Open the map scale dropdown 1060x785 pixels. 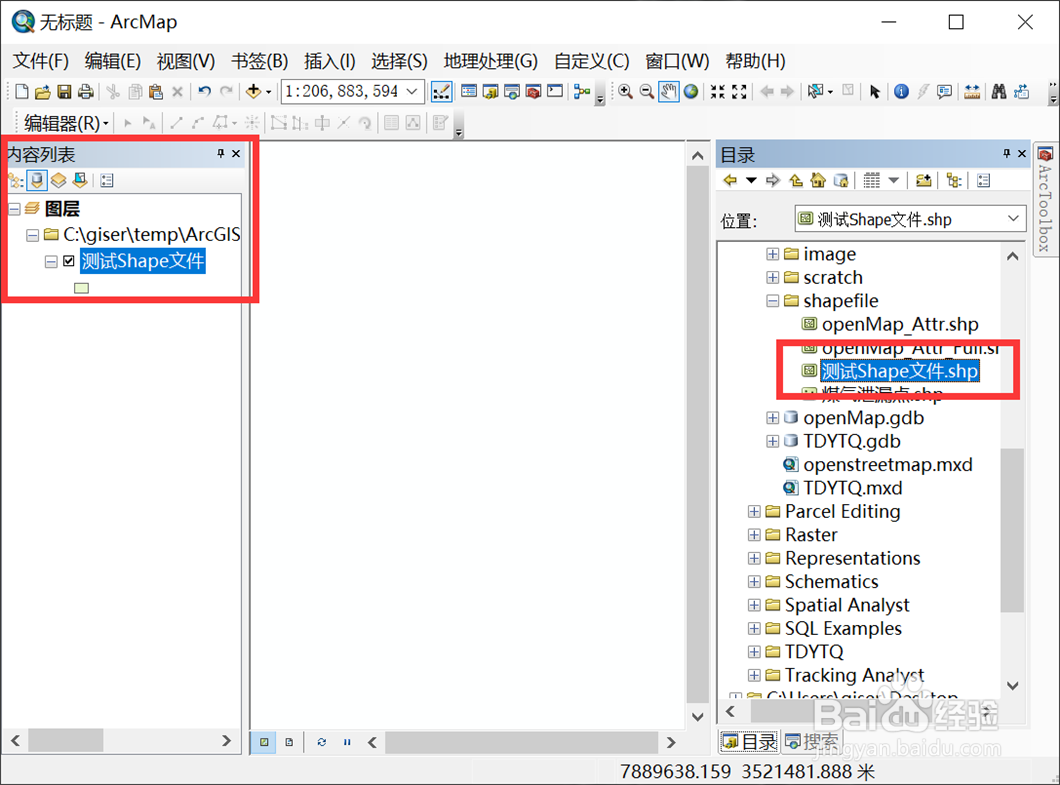[x=412, y=91]
